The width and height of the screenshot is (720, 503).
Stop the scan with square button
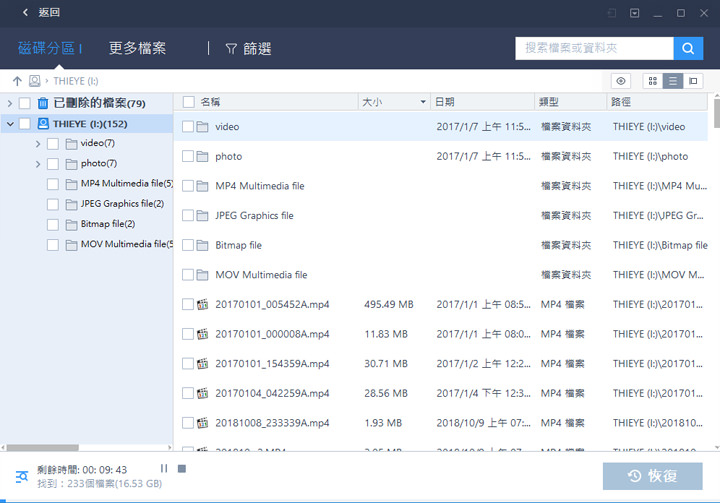point(181,468)
